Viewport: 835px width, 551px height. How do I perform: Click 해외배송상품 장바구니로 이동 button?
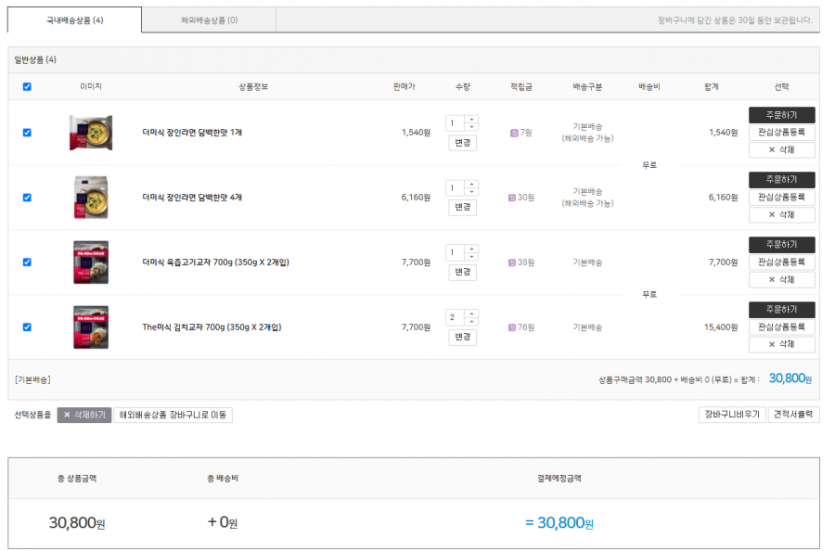(x=173, y=415)
